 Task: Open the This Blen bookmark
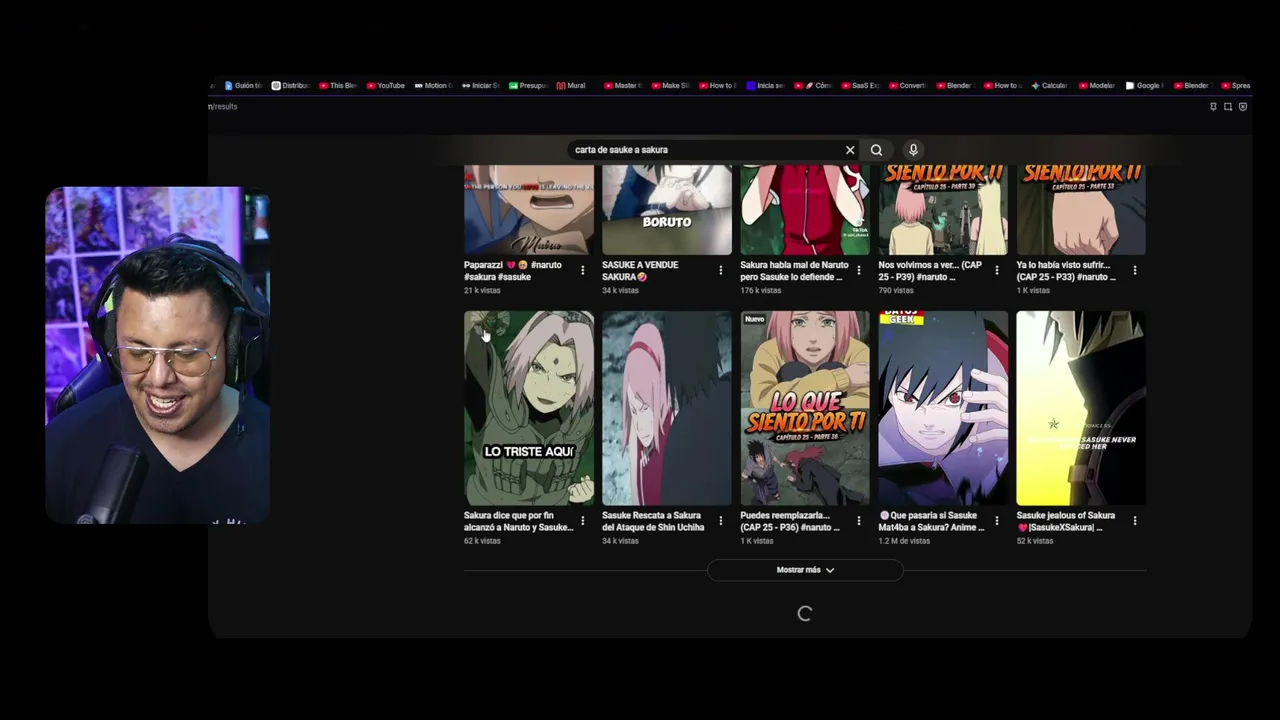point(339,86)
